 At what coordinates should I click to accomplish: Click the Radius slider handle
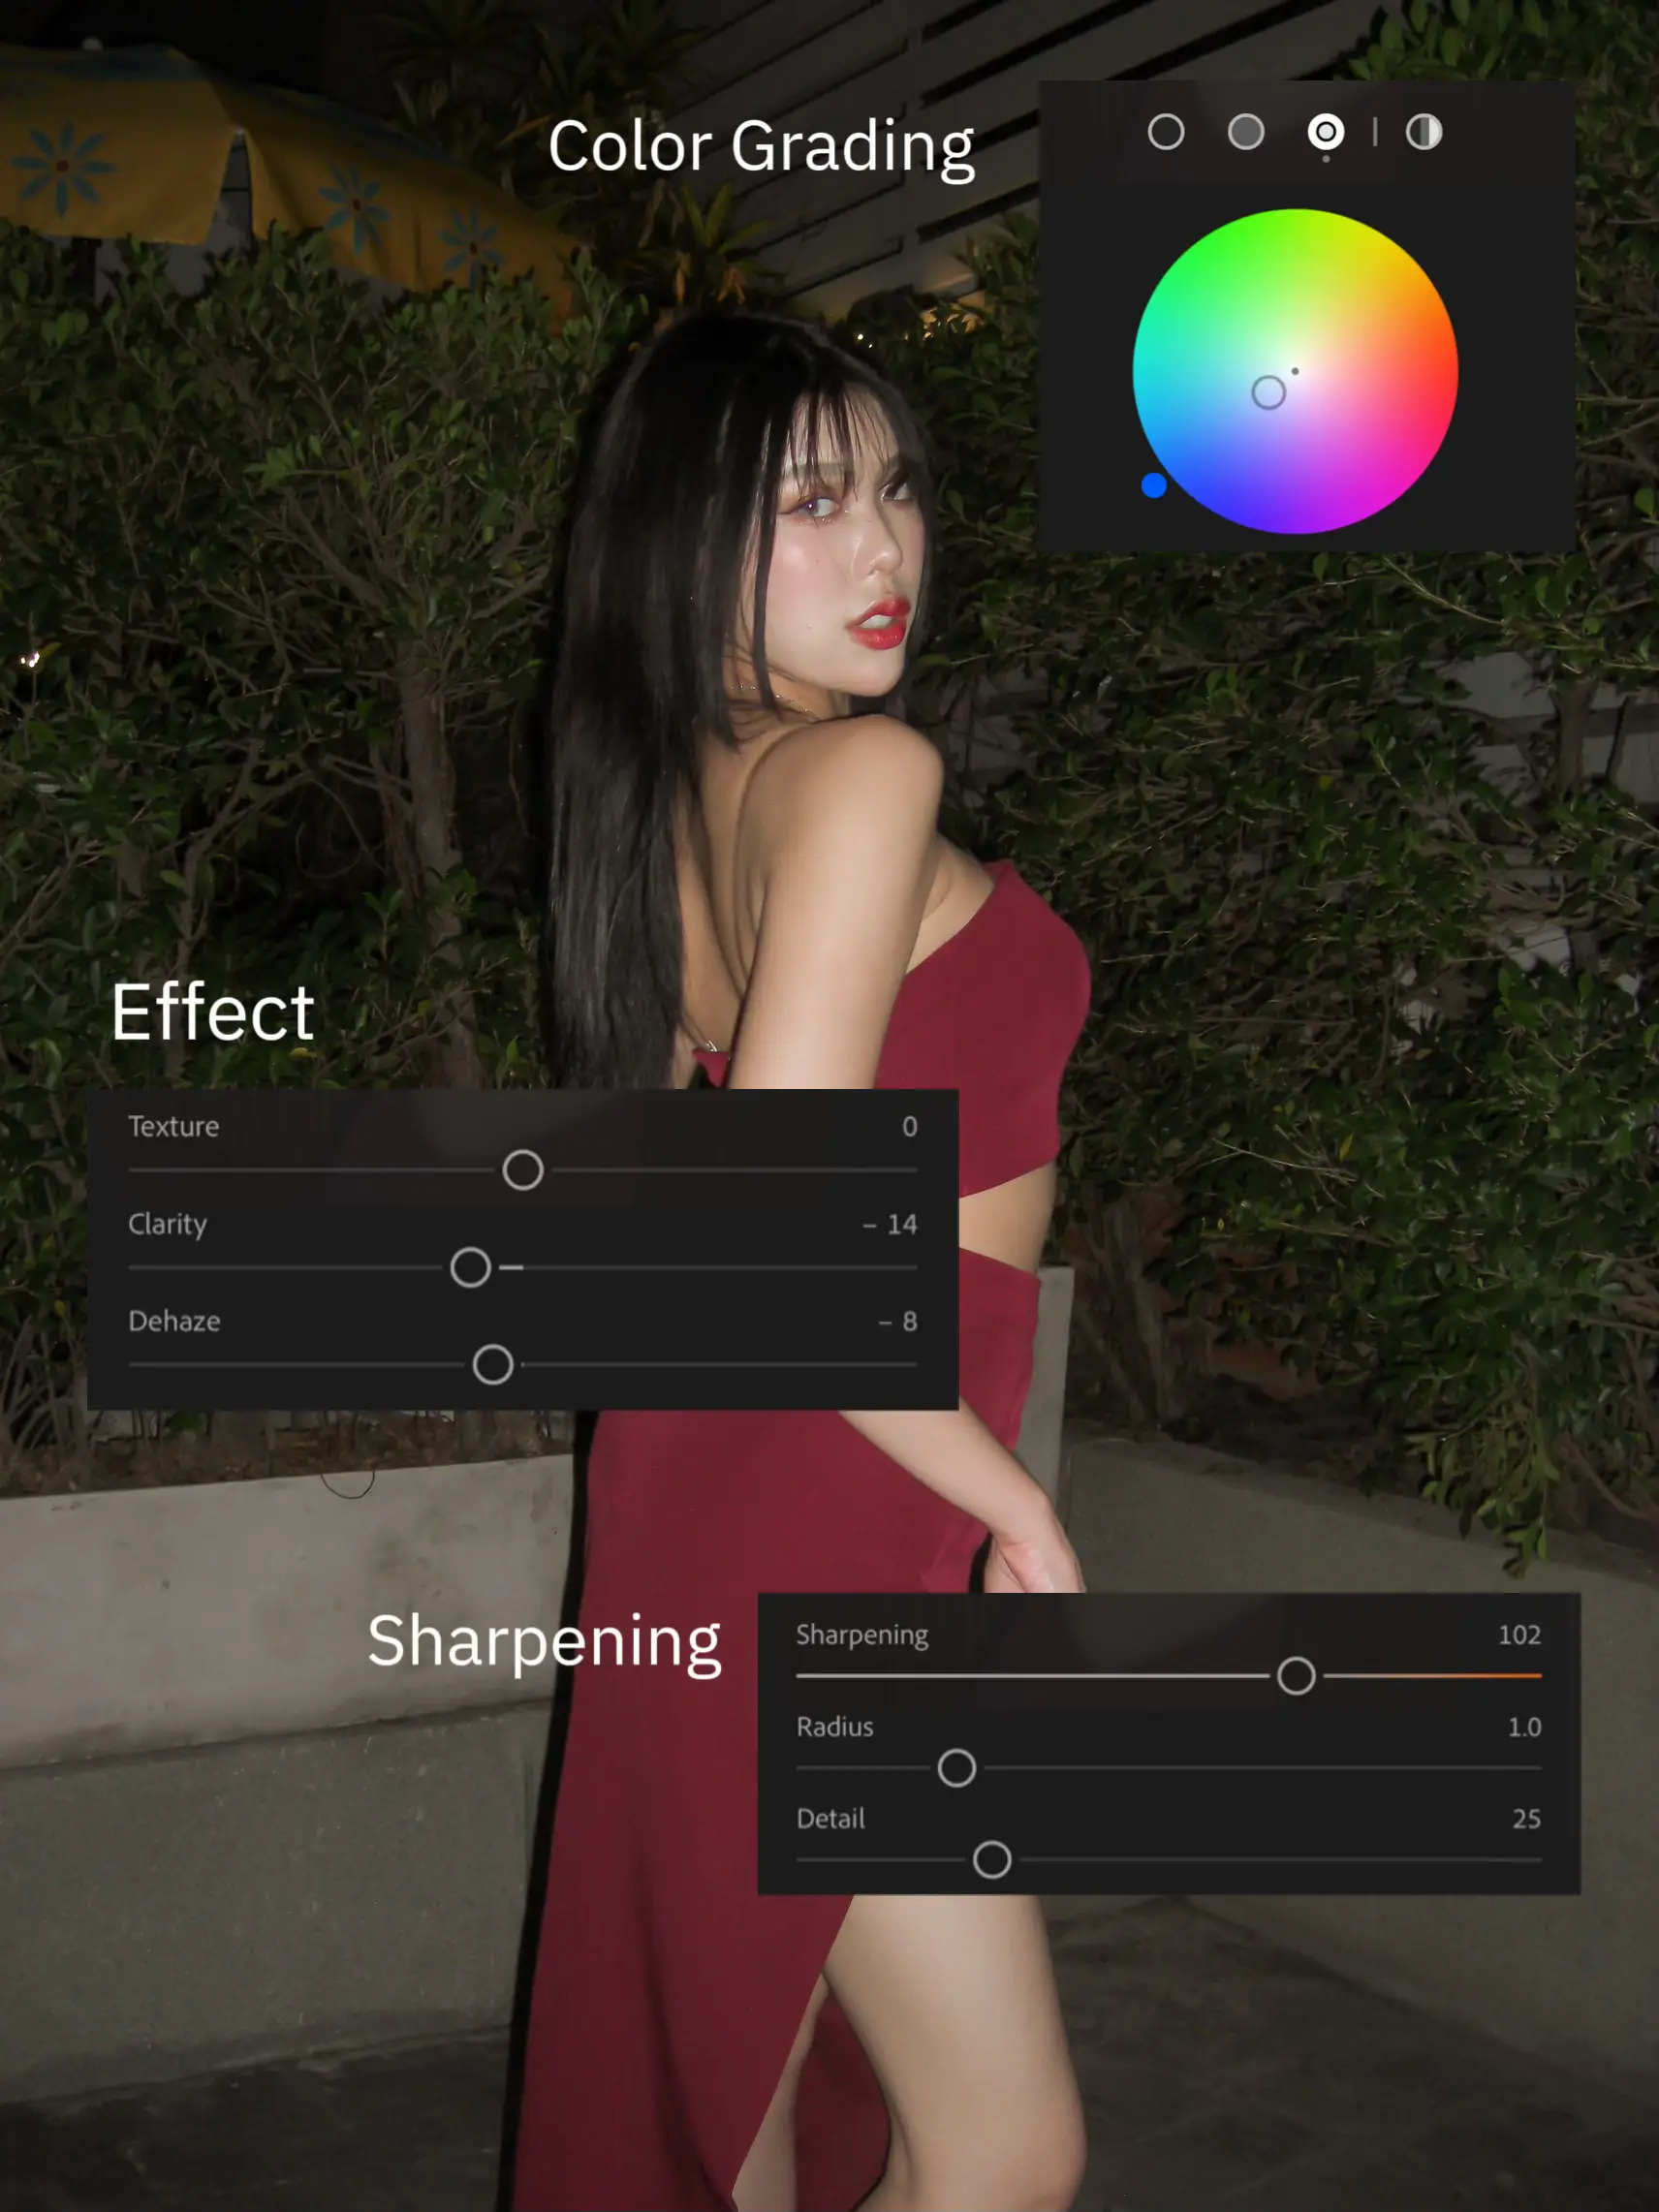tap(956, 1767)
